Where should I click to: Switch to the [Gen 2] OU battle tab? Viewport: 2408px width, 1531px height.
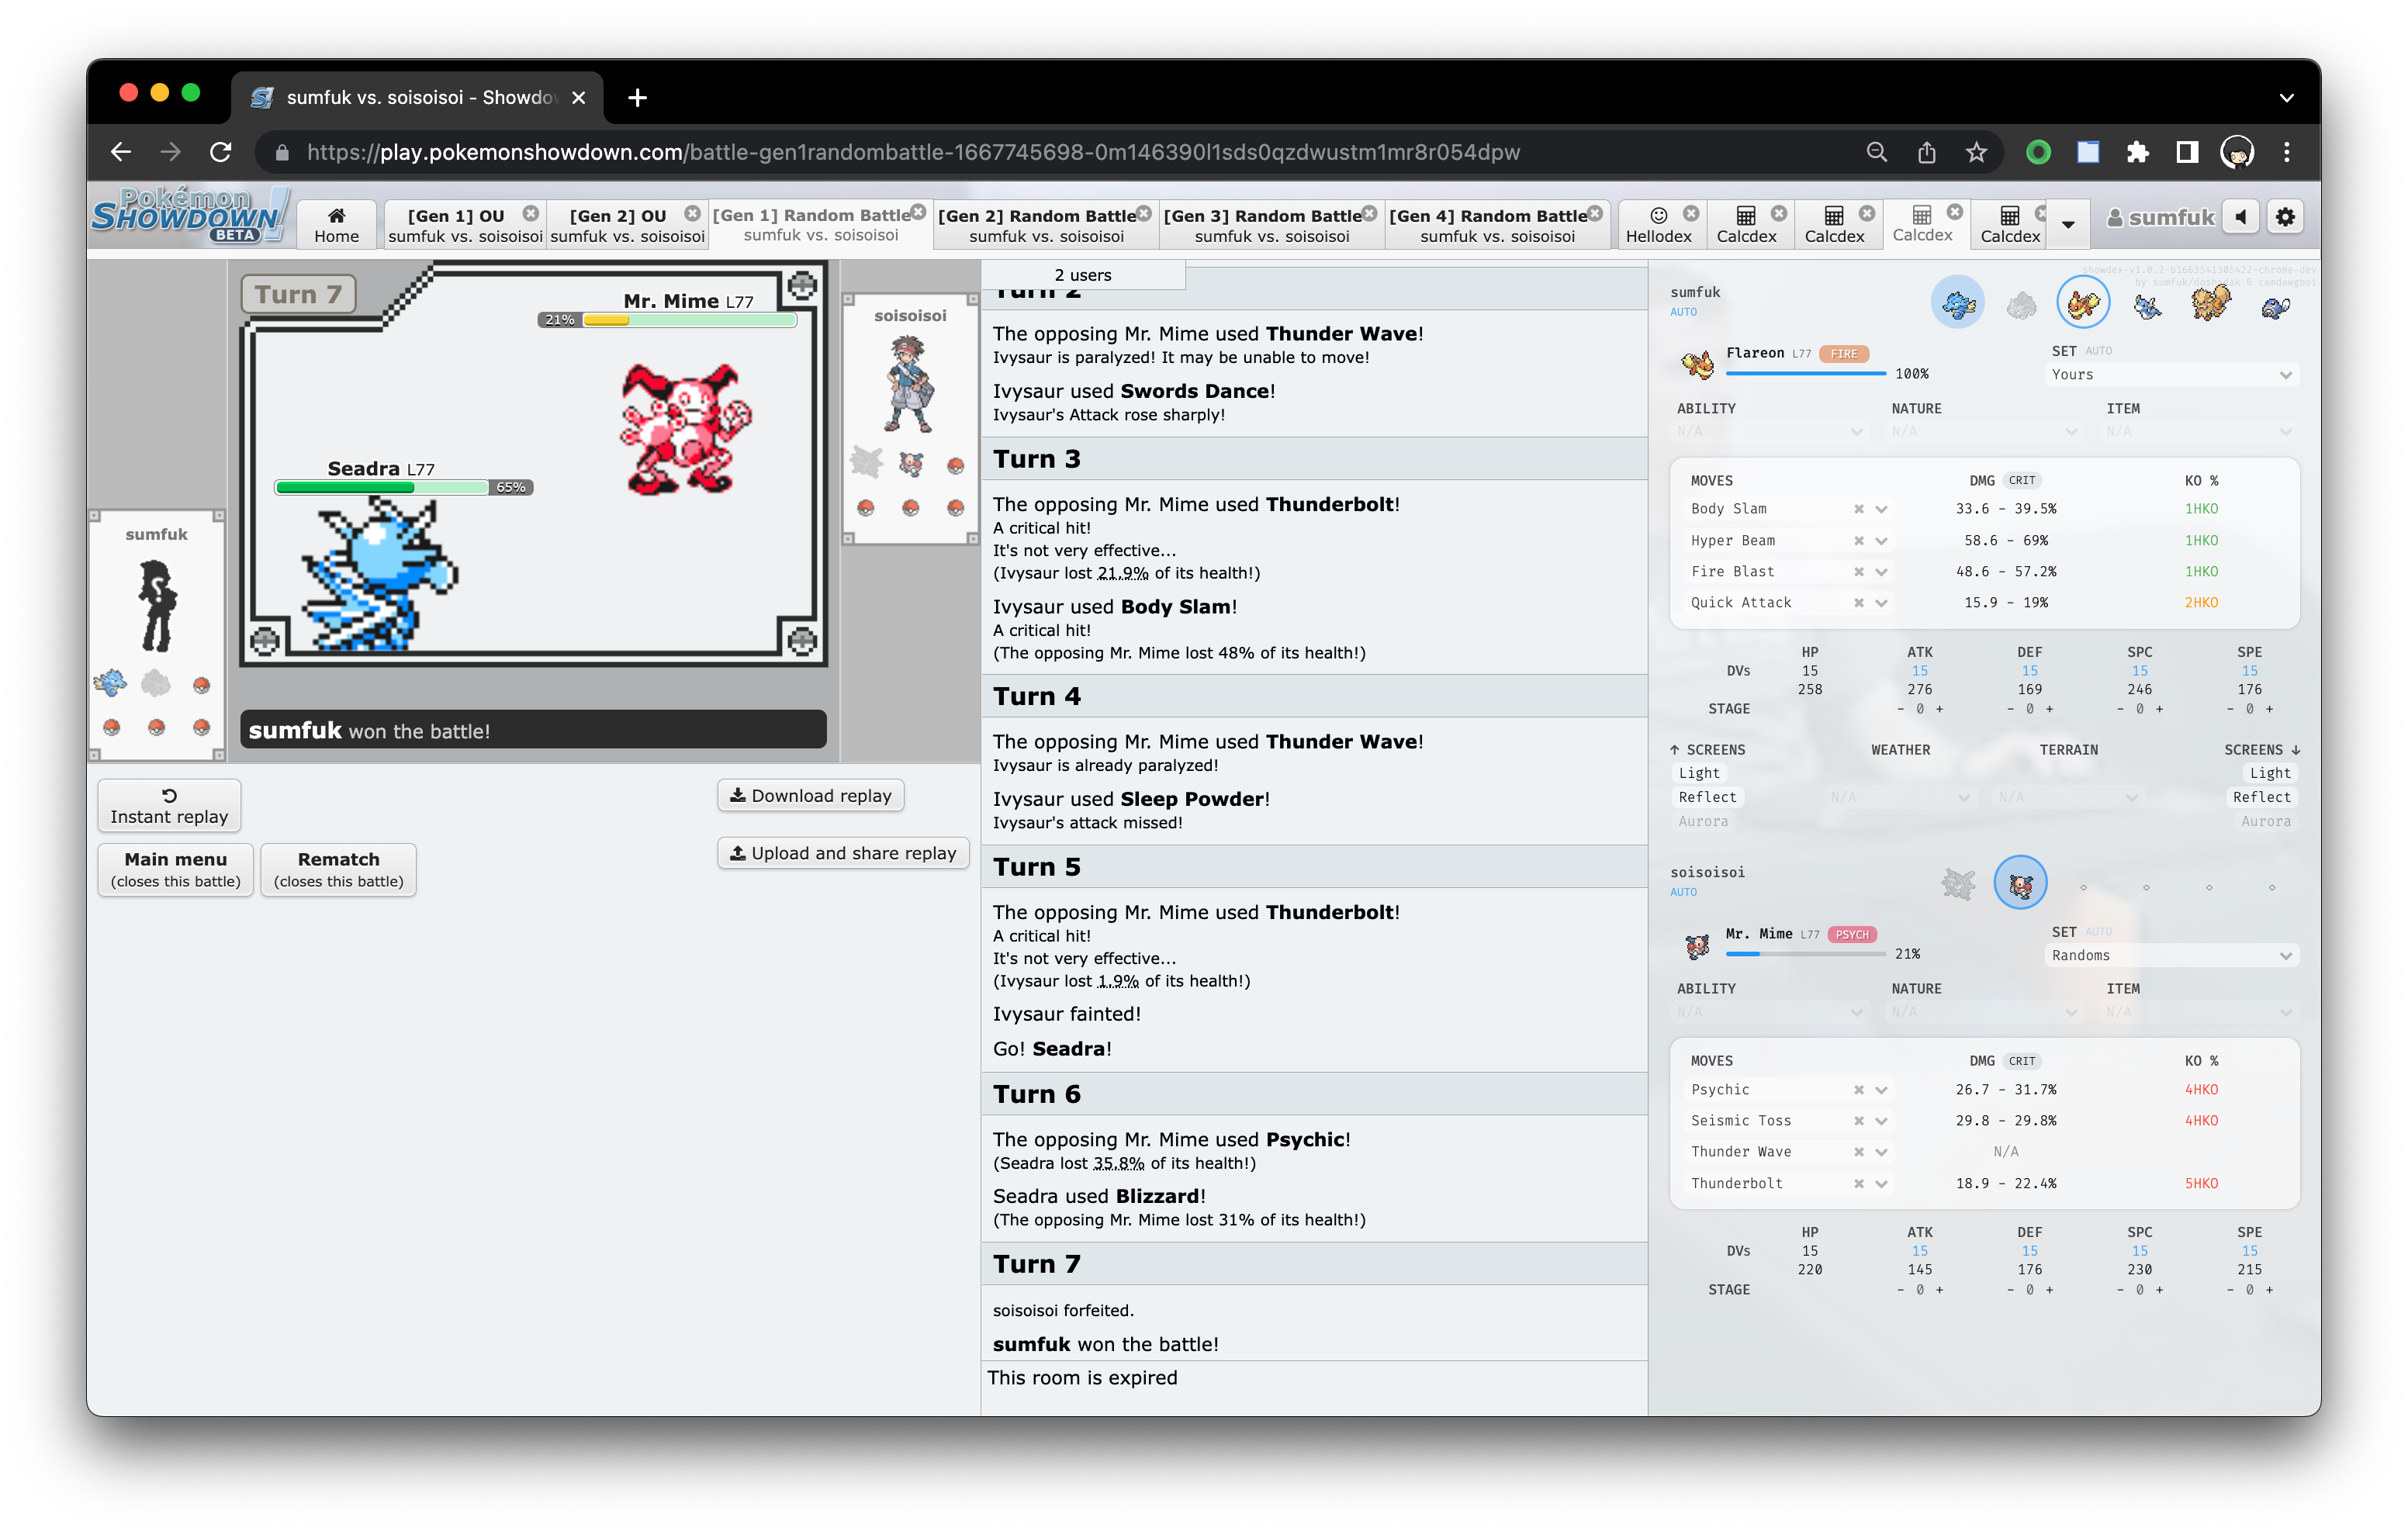(628, 225)
